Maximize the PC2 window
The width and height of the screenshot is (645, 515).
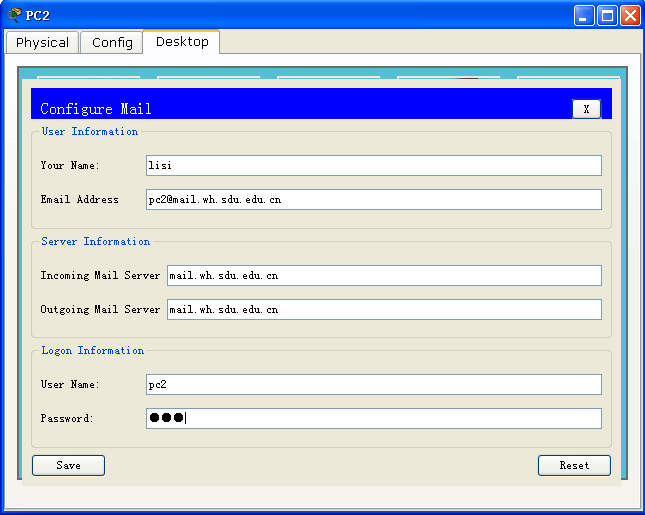point(607,15)
